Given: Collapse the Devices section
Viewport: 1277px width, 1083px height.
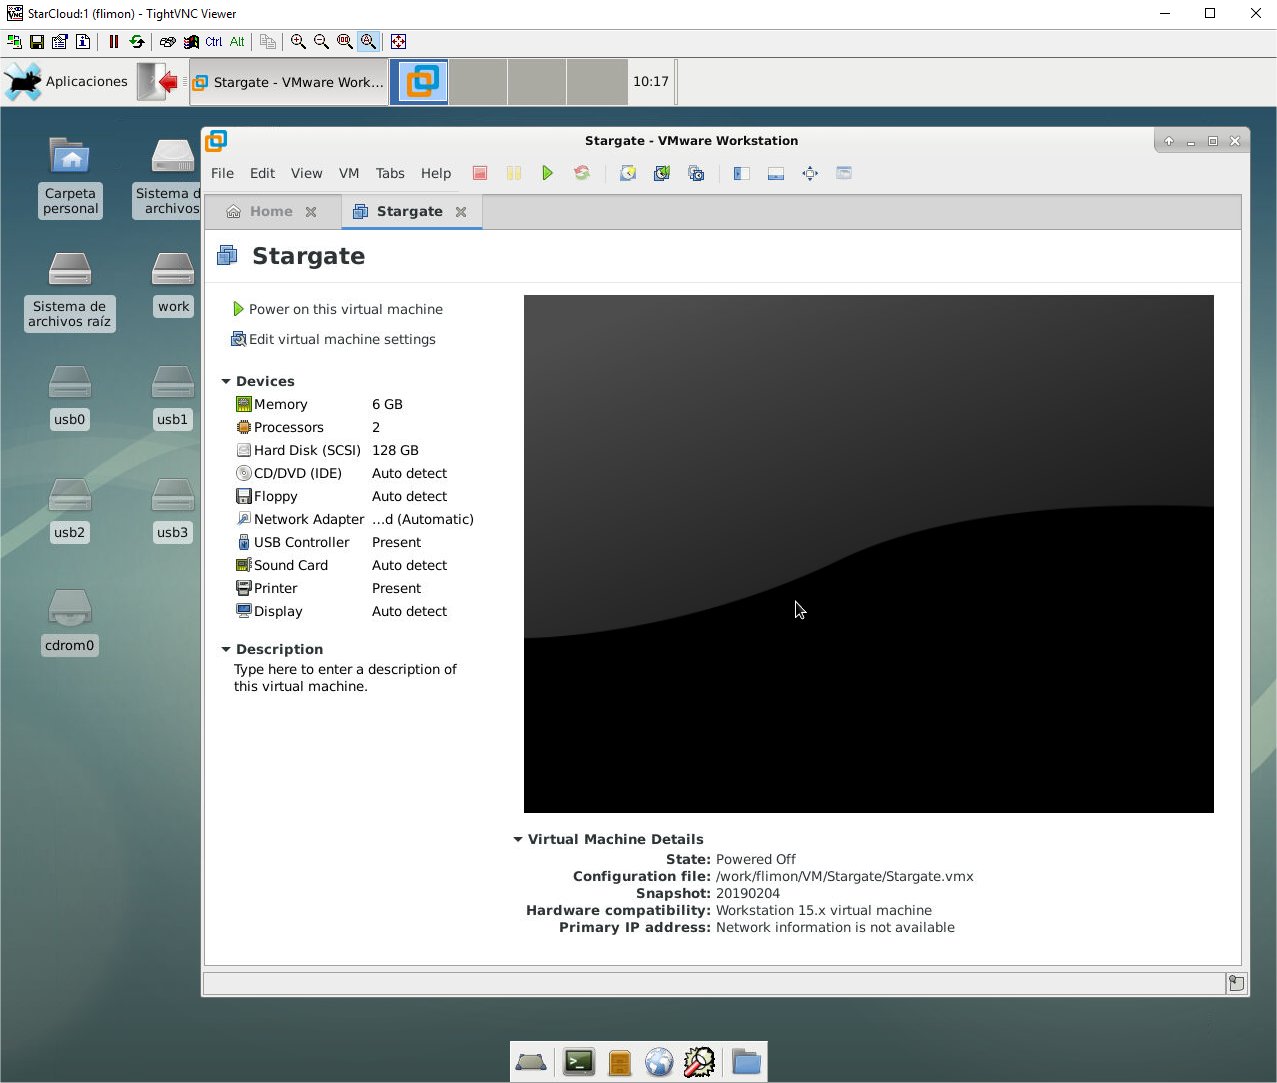Looking at the screenshot, I should click(226, 381).
